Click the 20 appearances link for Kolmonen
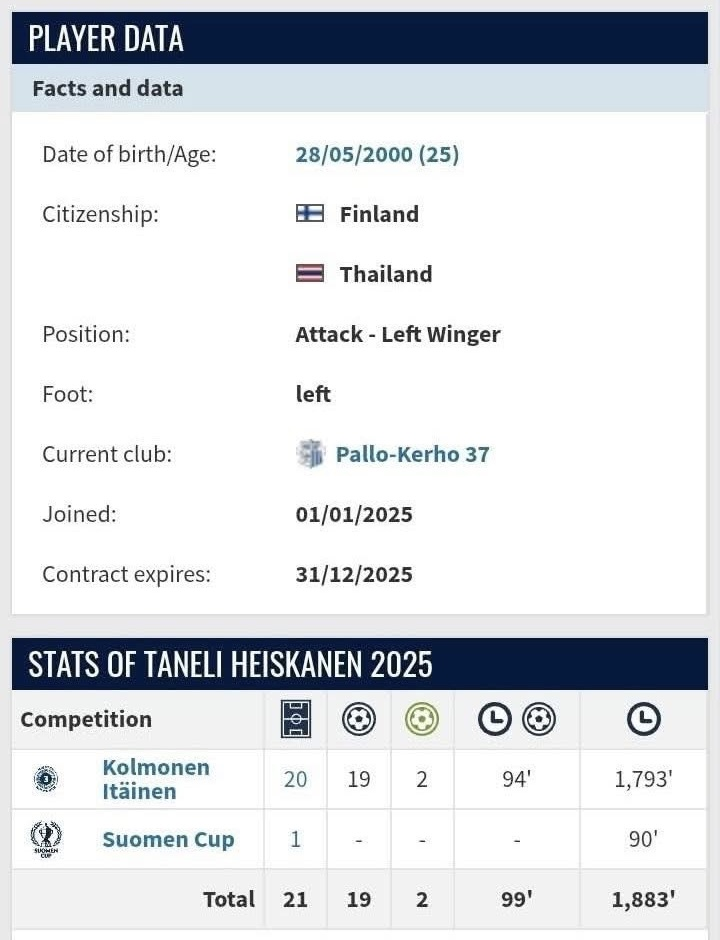Viewport: 720px width, 940px height. click(296, 779)
